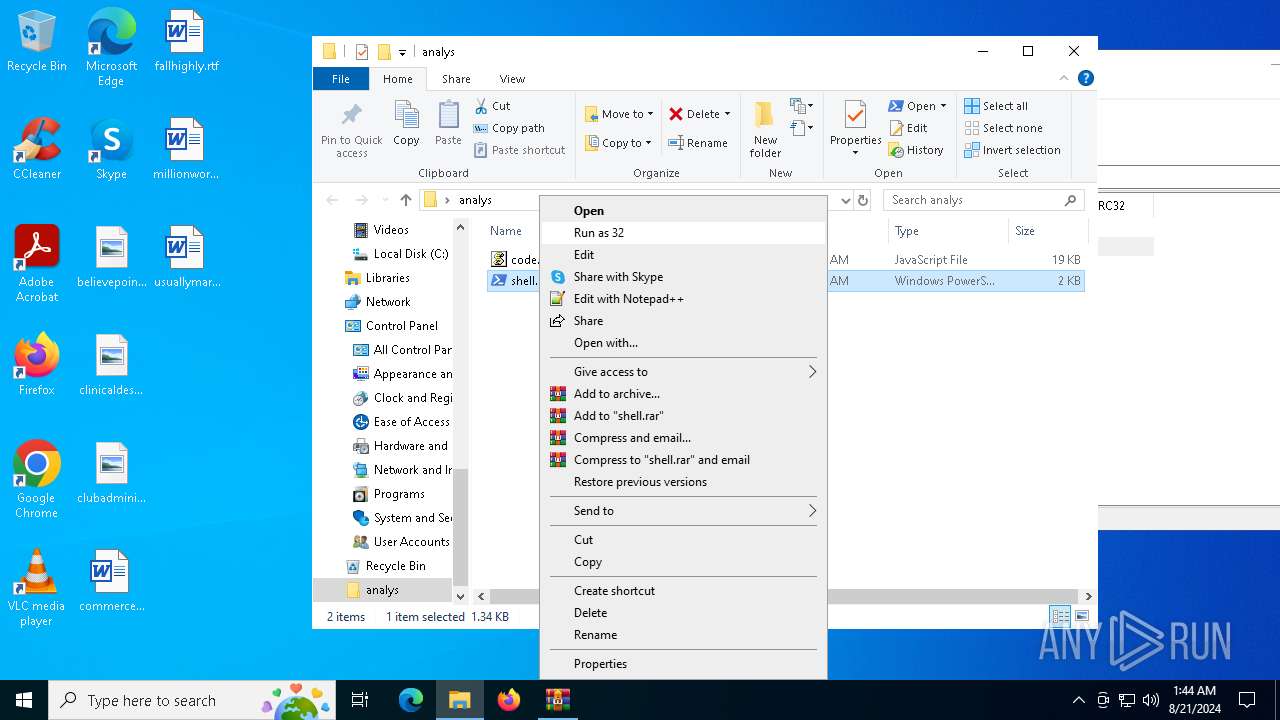Switch to details view icon
This screenshot has height=720, width=1280.
coord(1060,616)
